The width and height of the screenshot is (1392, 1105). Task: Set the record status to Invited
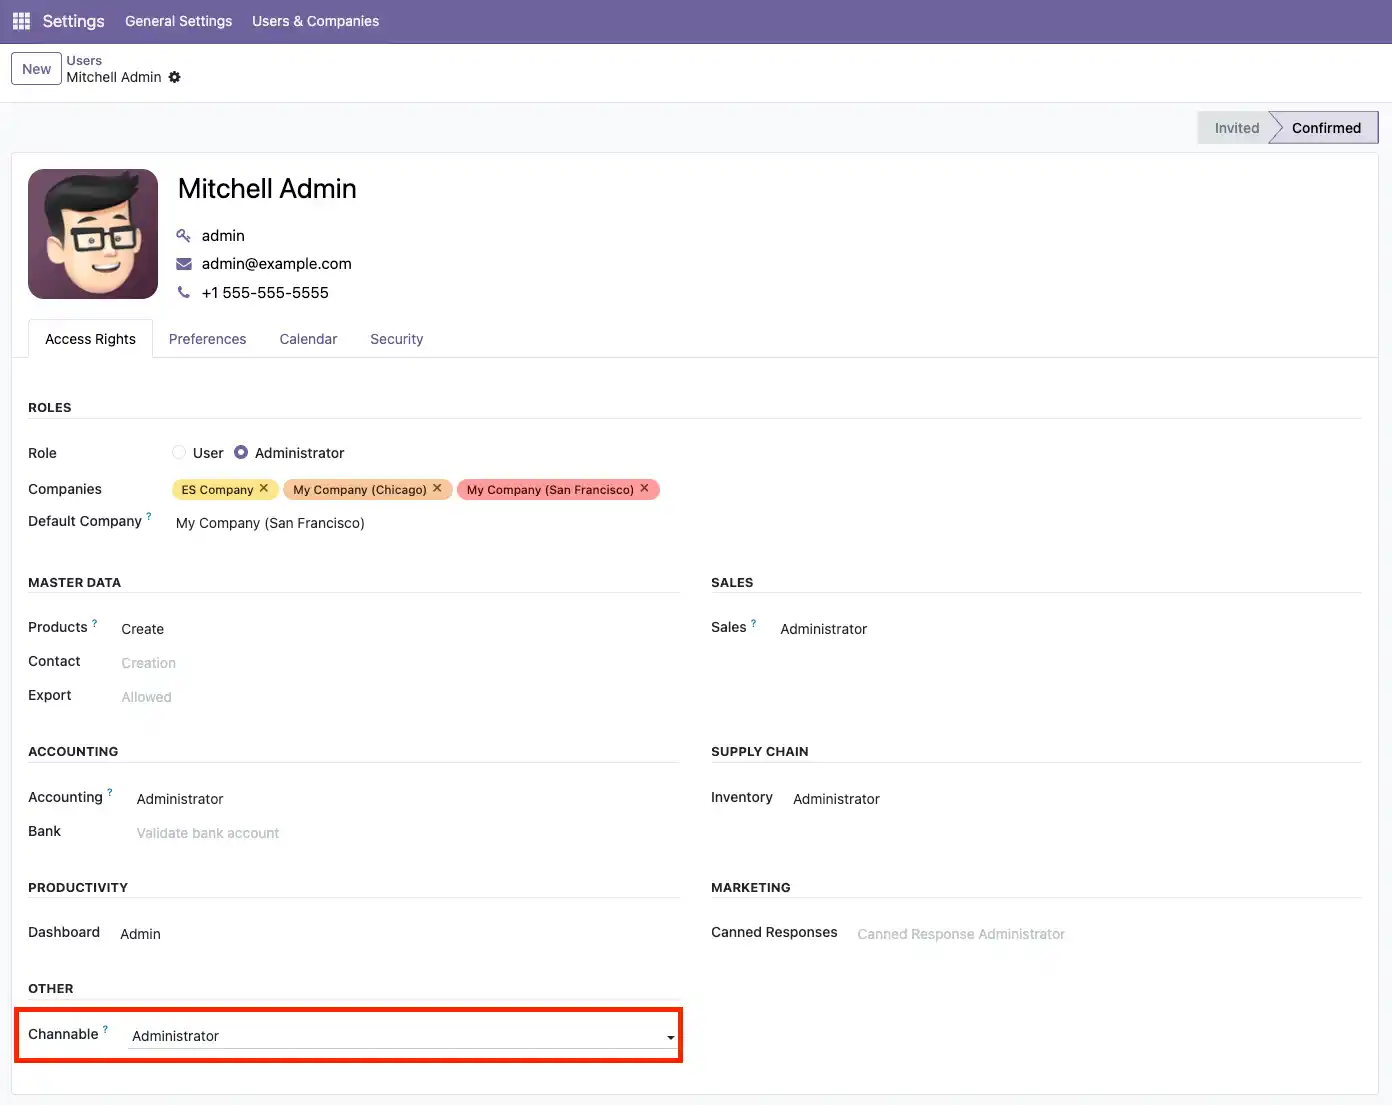1235,127
